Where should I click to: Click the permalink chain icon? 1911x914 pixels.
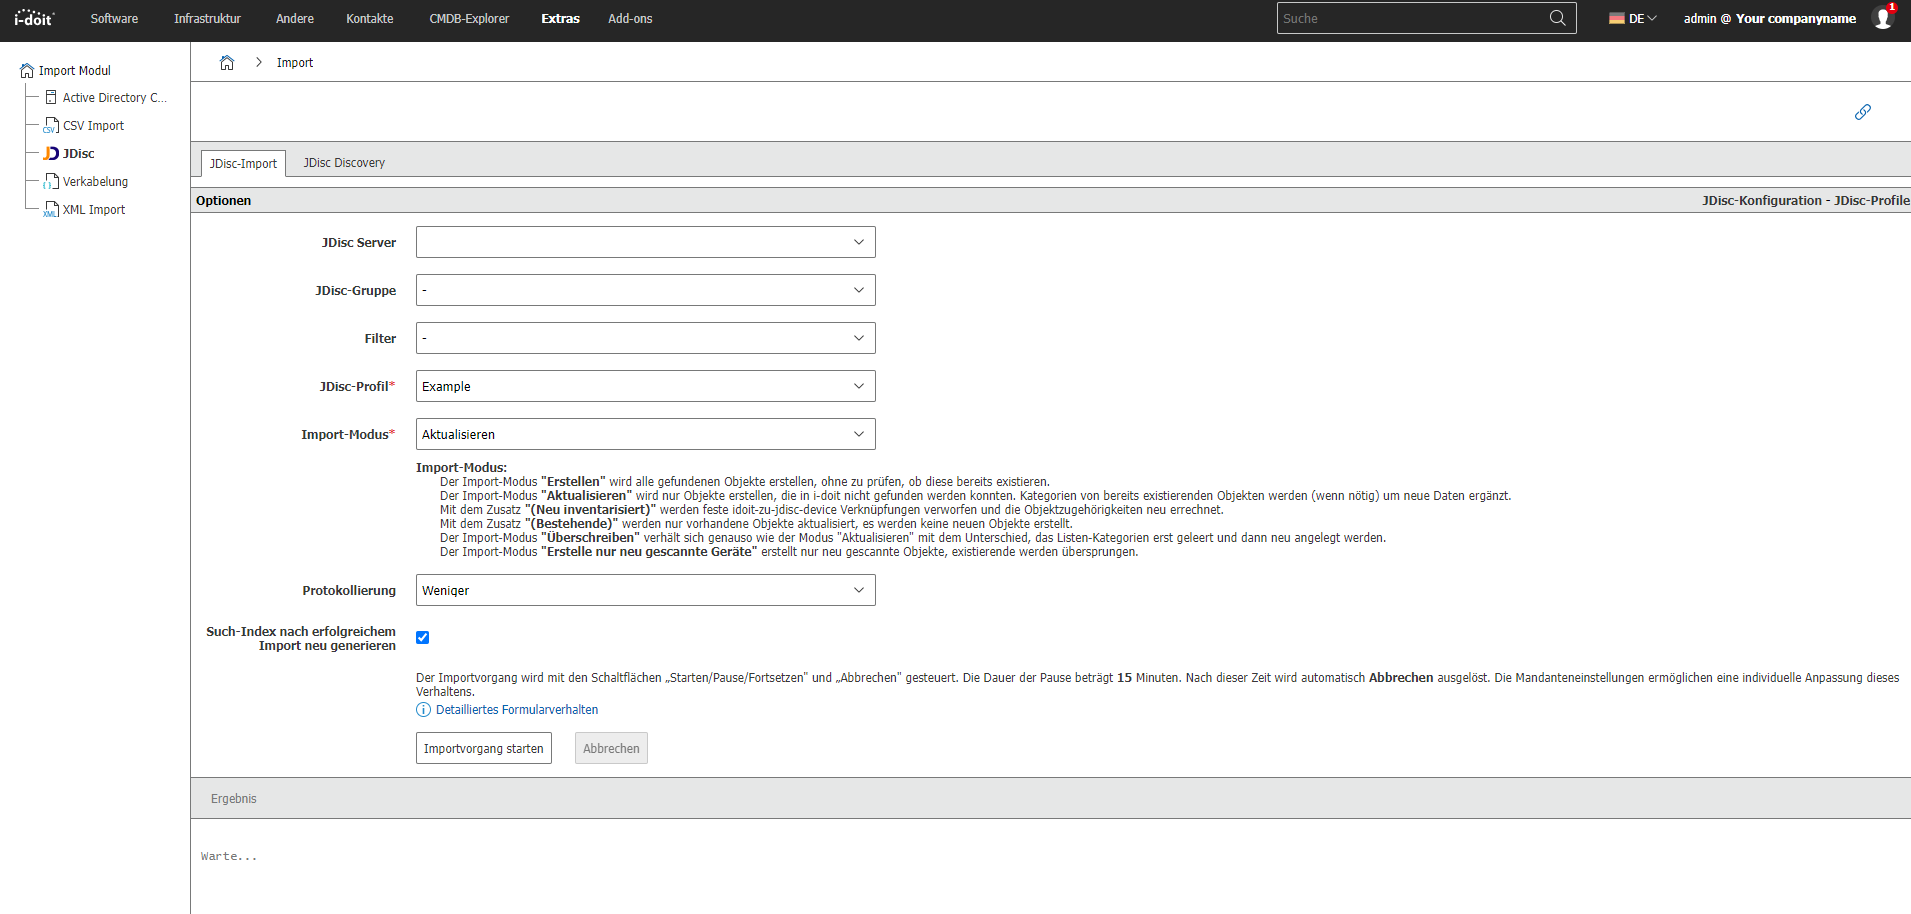pyautogui.click(x=1862, y=112)
